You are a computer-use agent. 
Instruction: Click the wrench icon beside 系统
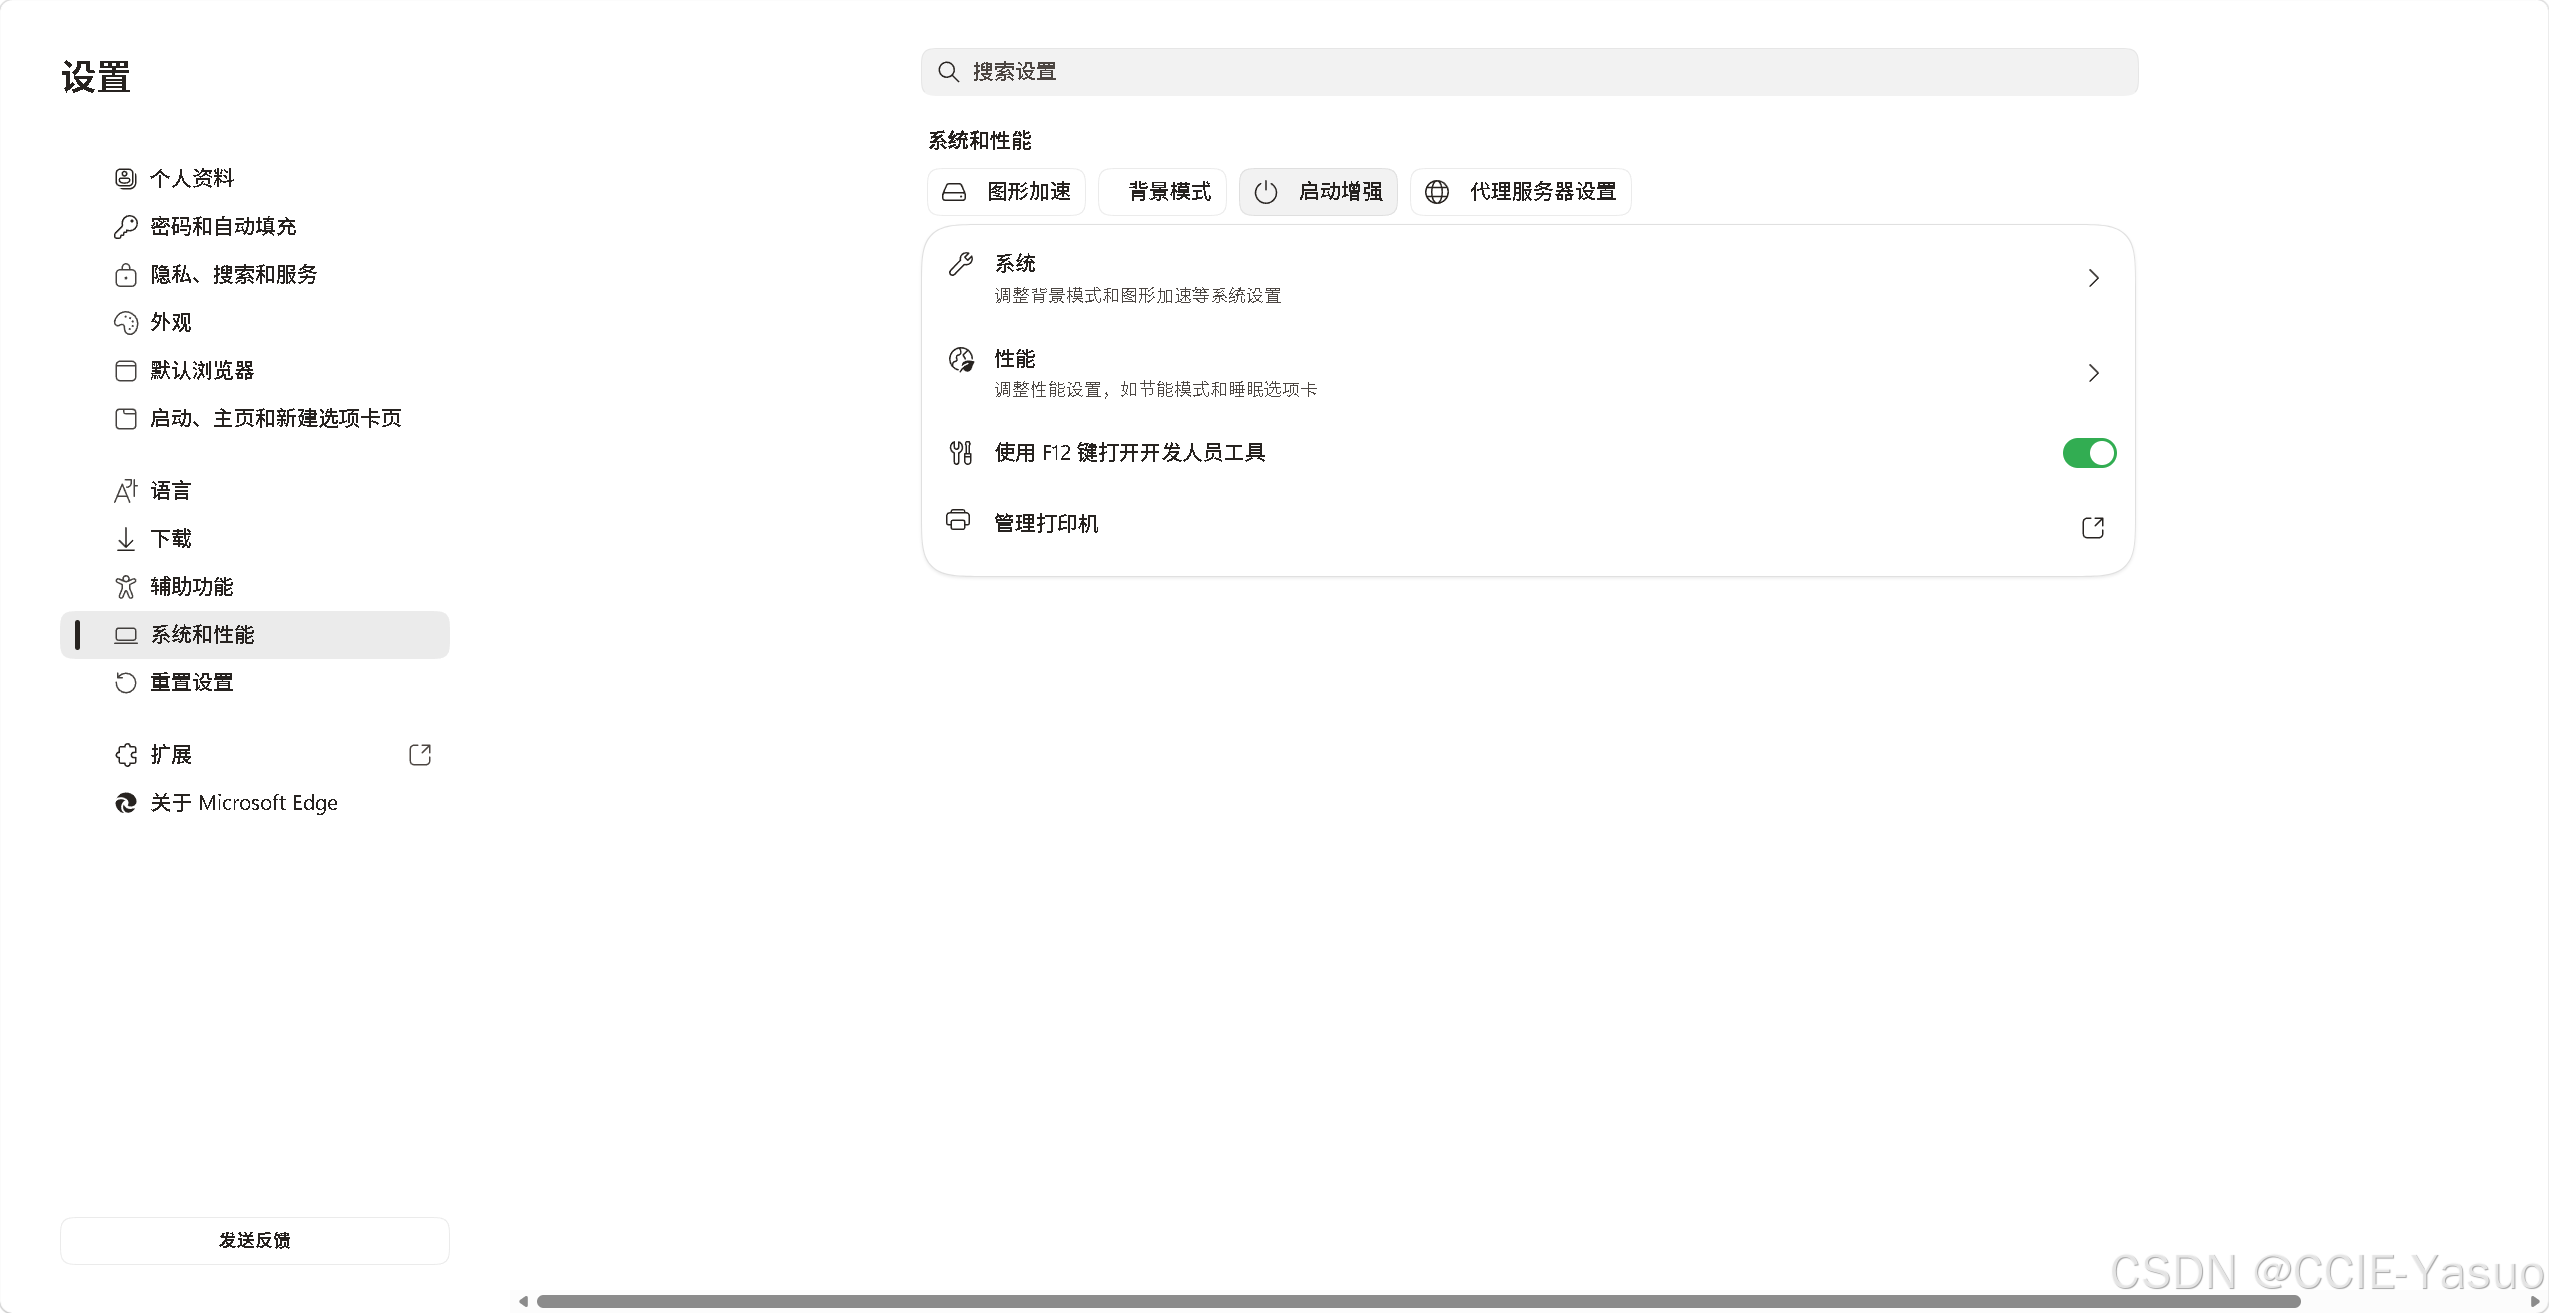click(x=961, y=264)
